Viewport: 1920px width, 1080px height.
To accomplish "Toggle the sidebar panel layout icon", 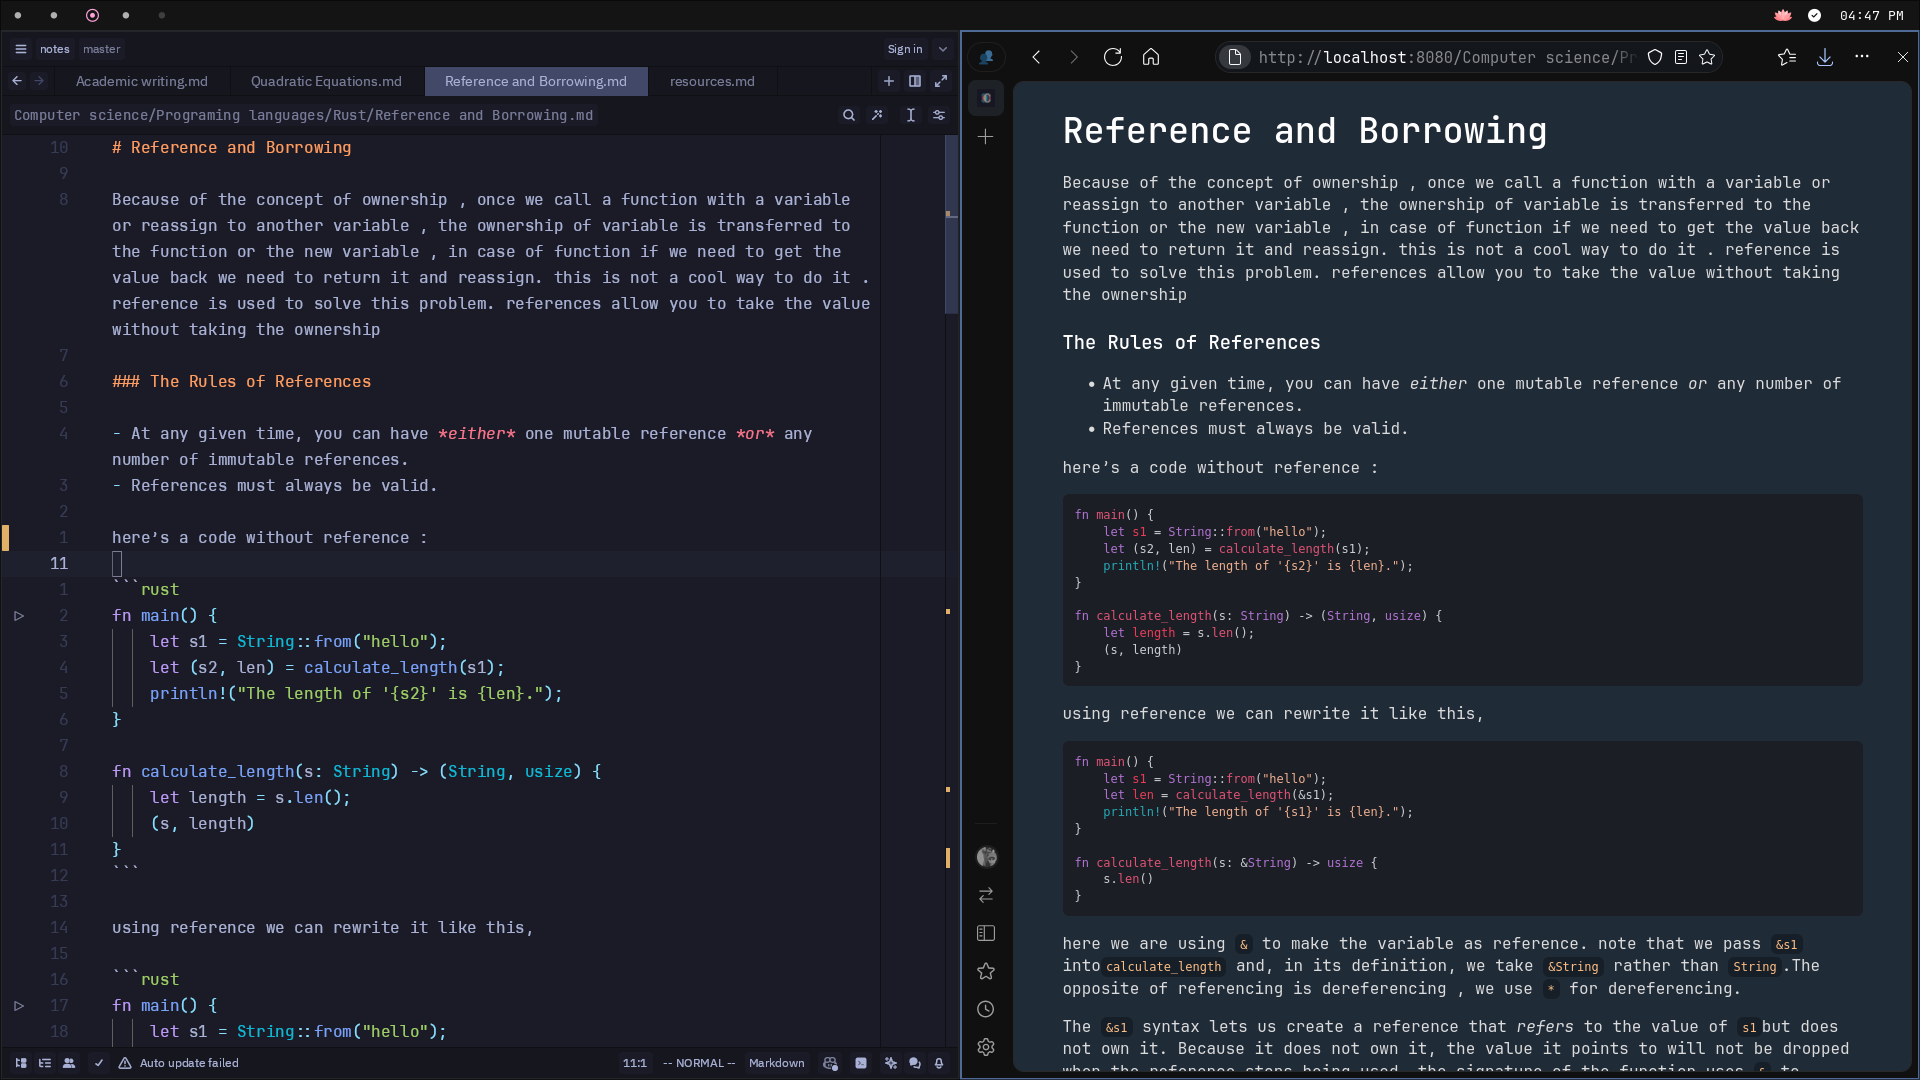I will point(986,933).
